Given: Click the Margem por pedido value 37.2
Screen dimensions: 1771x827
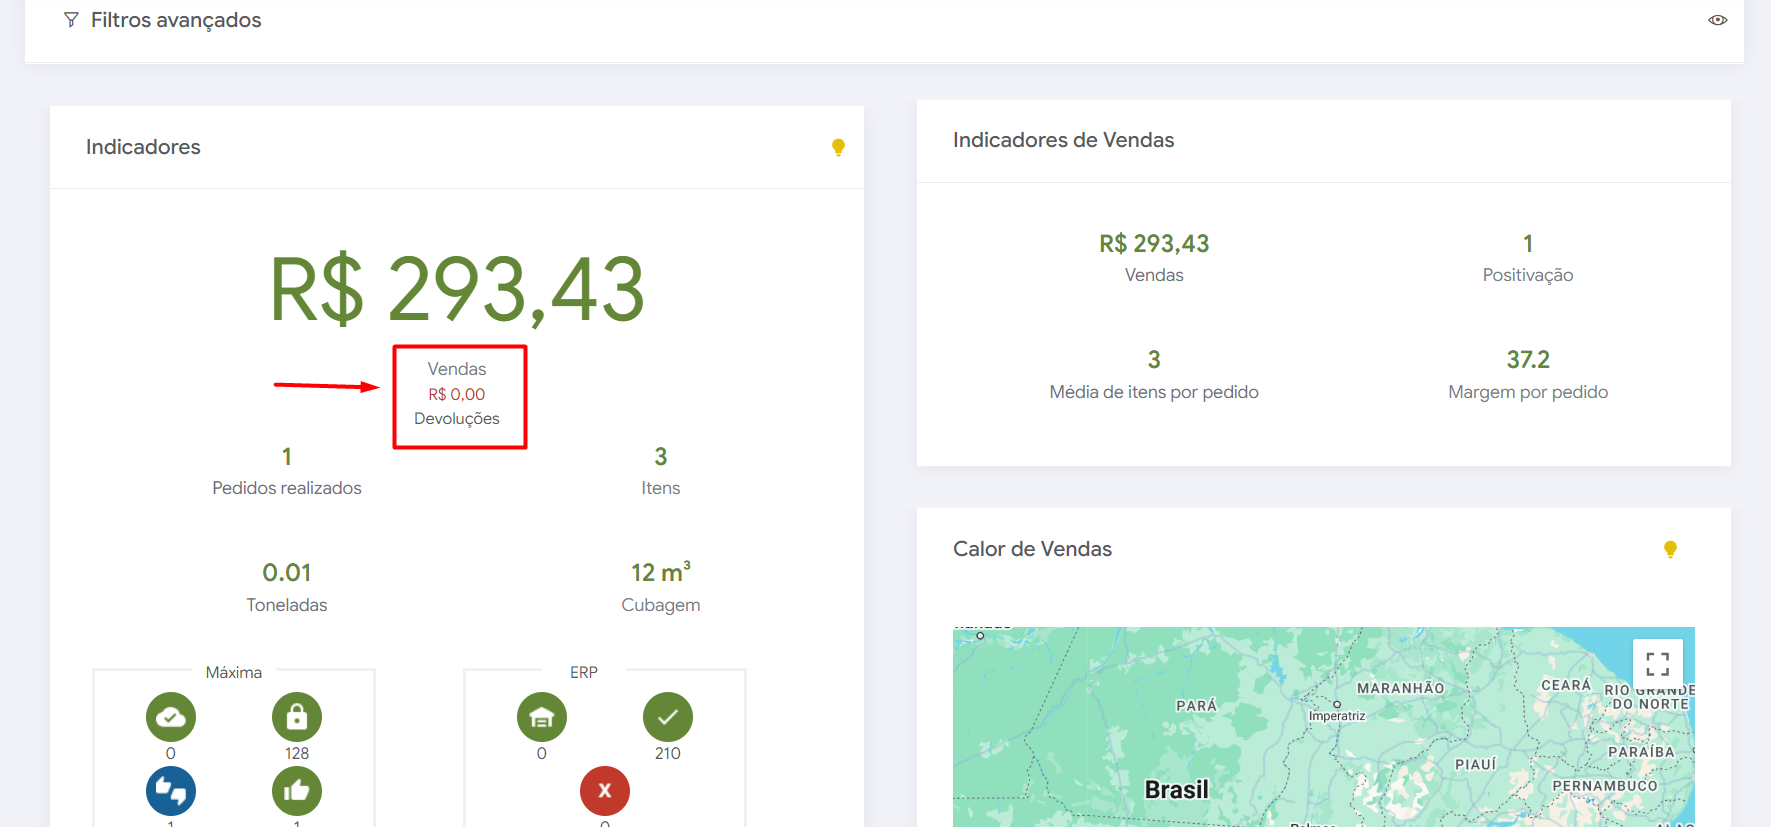Looking at the screenshot, I should (1528, 360).
